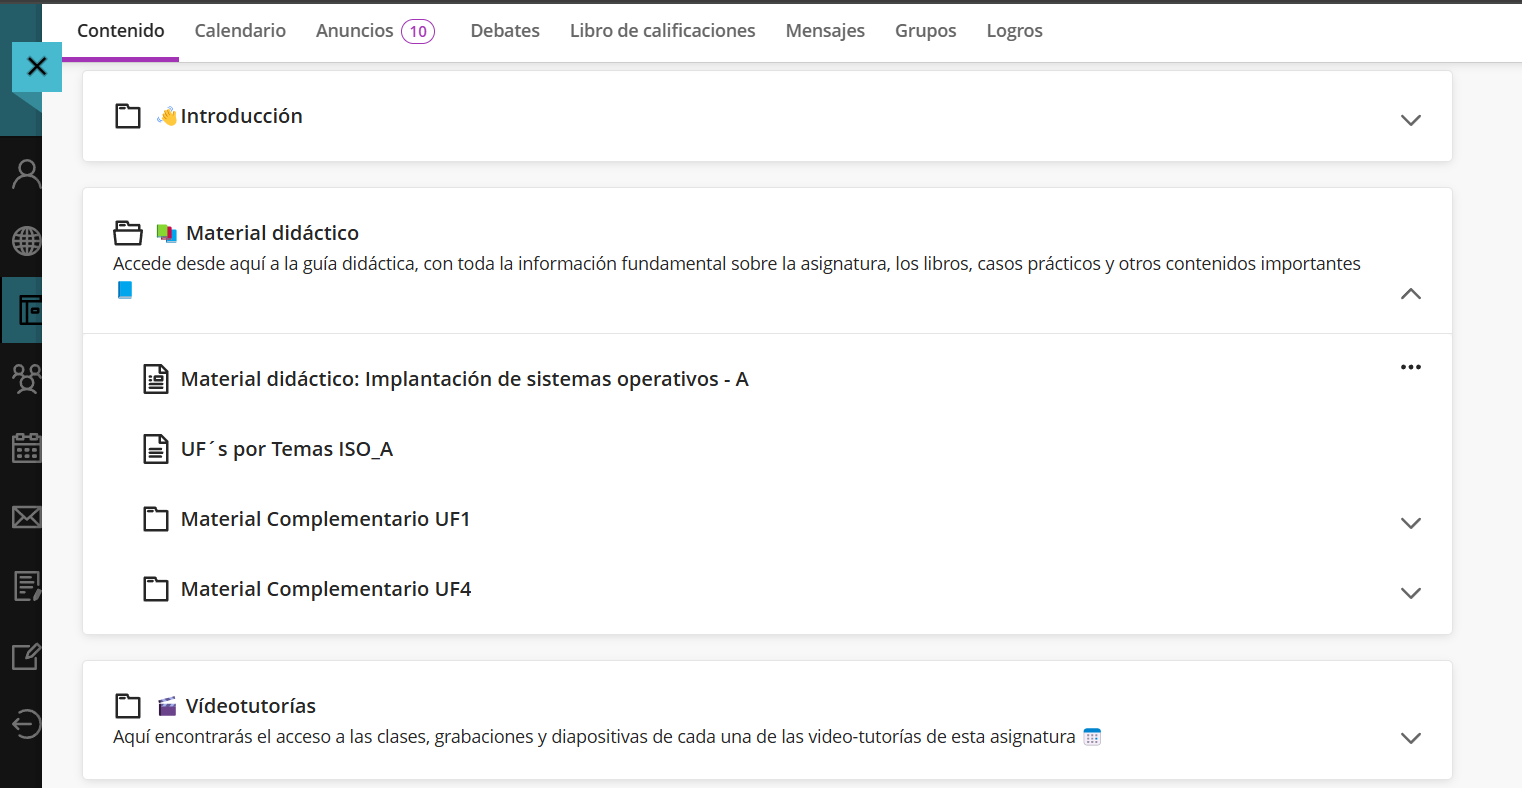Click the sign out arrow icon
The image size is (1522, 788).
(26, 723)
